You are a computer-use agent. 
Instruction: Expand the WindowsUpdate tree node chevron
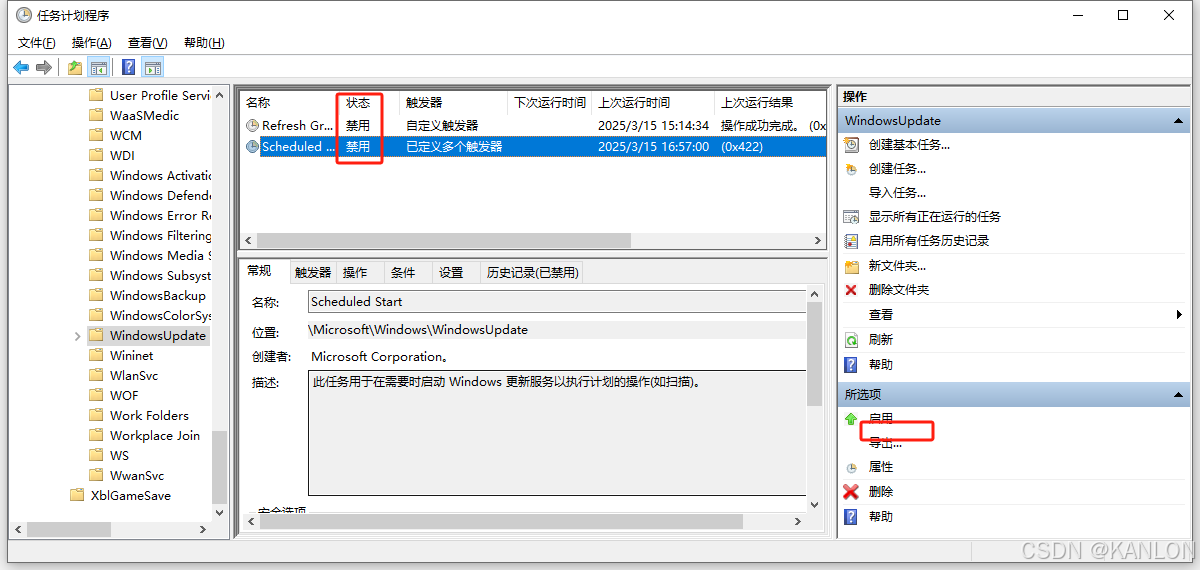pos(78,336)
